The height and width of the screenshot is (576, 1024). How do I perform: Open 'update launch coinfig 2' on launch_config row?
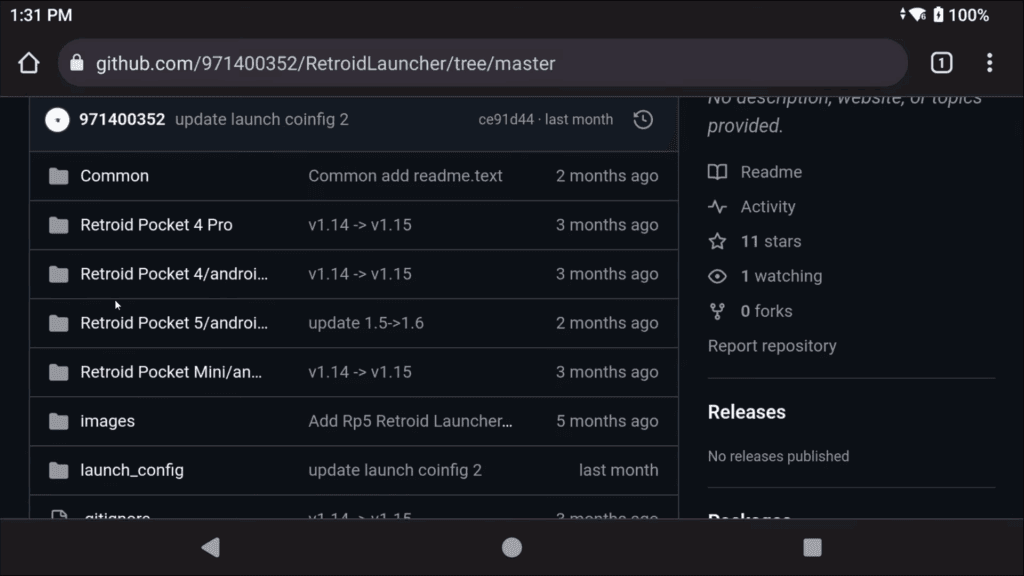395,470
